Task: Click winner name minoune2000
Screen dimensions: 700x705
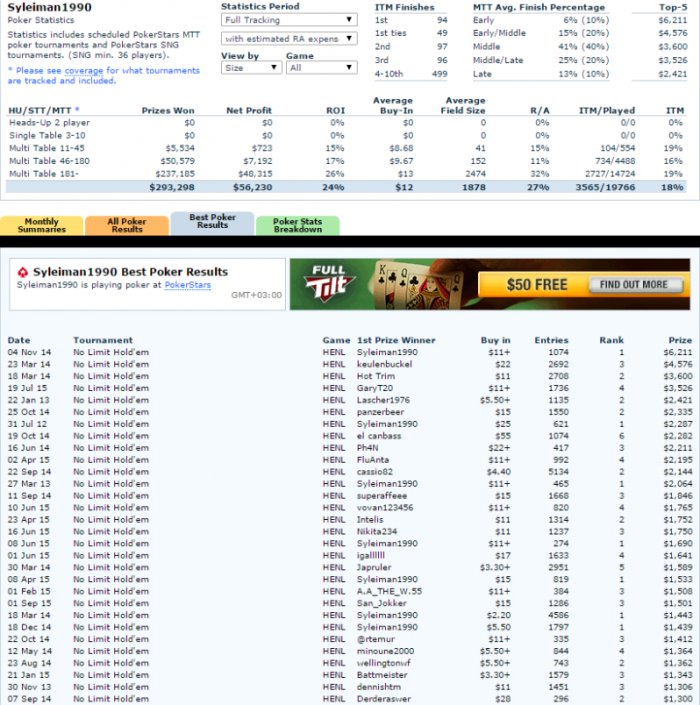Action: coord(385,651)
